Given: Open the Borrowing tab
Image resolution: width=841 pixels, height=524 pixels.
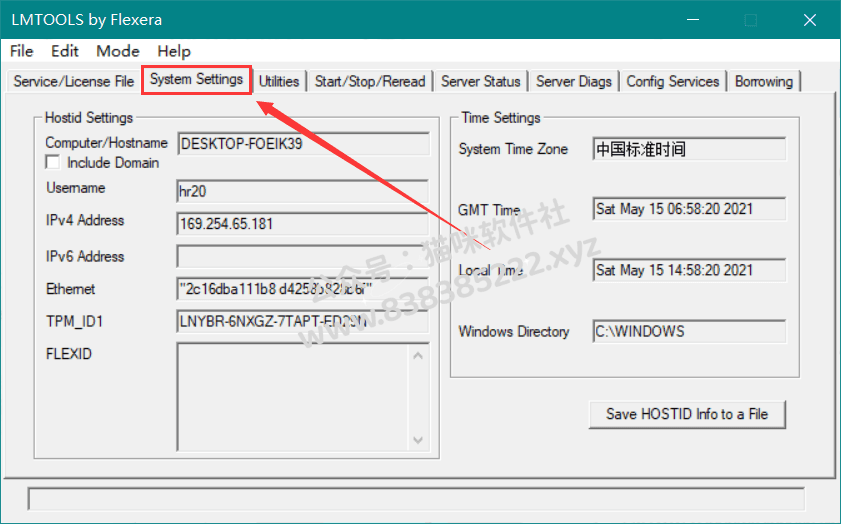Looking at the screenshot, I should [764, 82].
